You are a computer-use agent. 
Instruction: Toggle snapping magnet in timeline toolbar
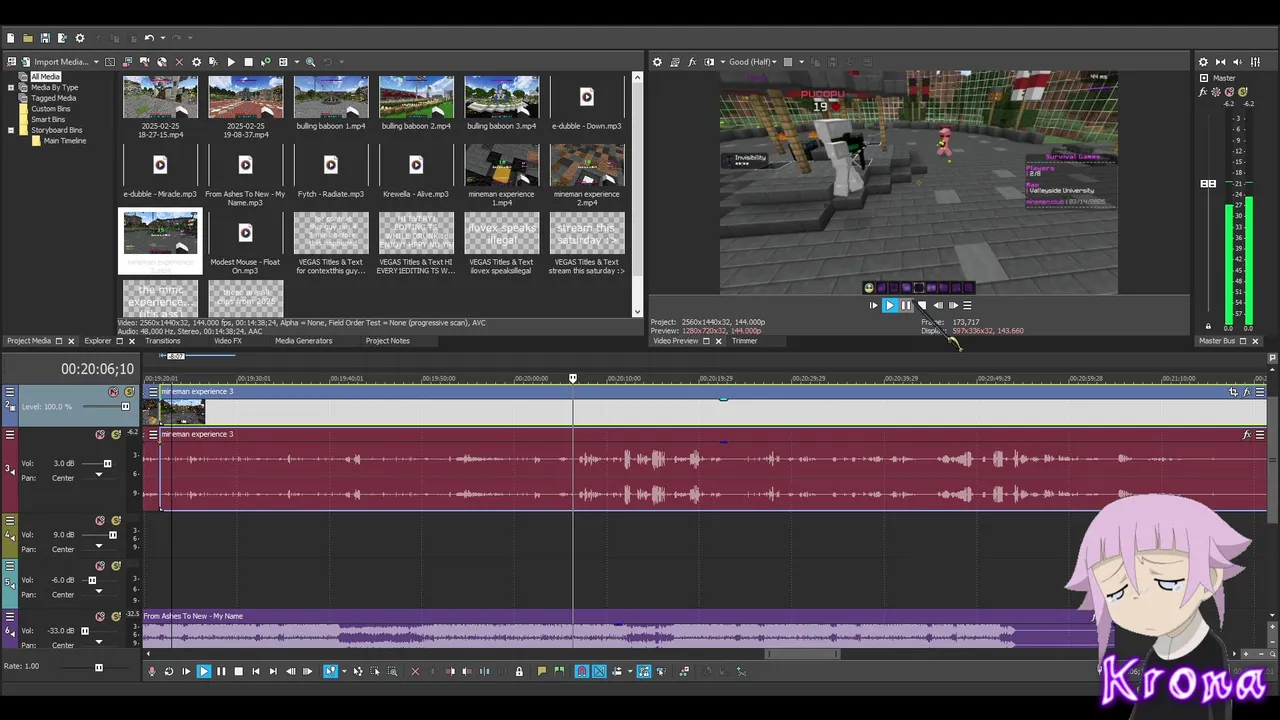(582, 672)
